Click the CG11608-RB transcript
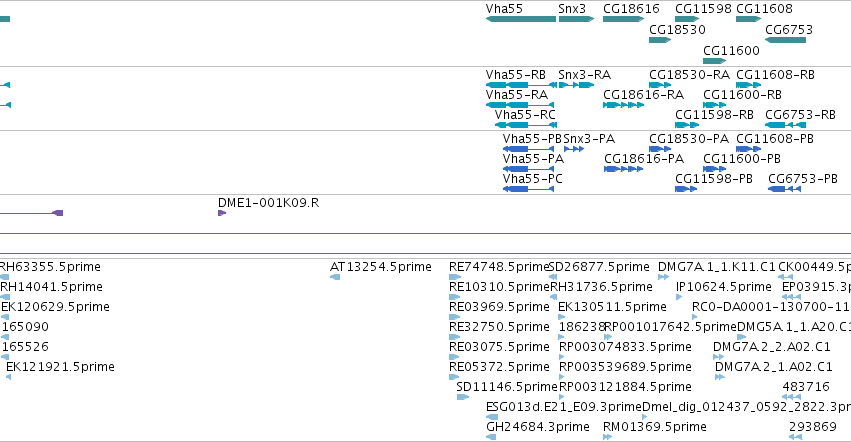851x442 pixels. (x=748, y=85)
